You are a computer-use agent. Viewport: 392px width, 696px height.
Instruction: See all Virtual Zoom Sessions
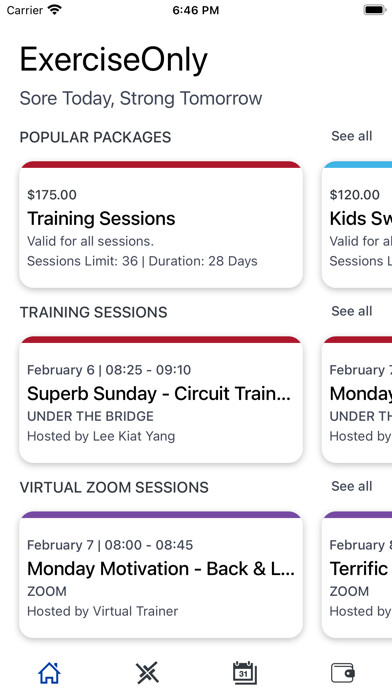[x=352, y=486]
